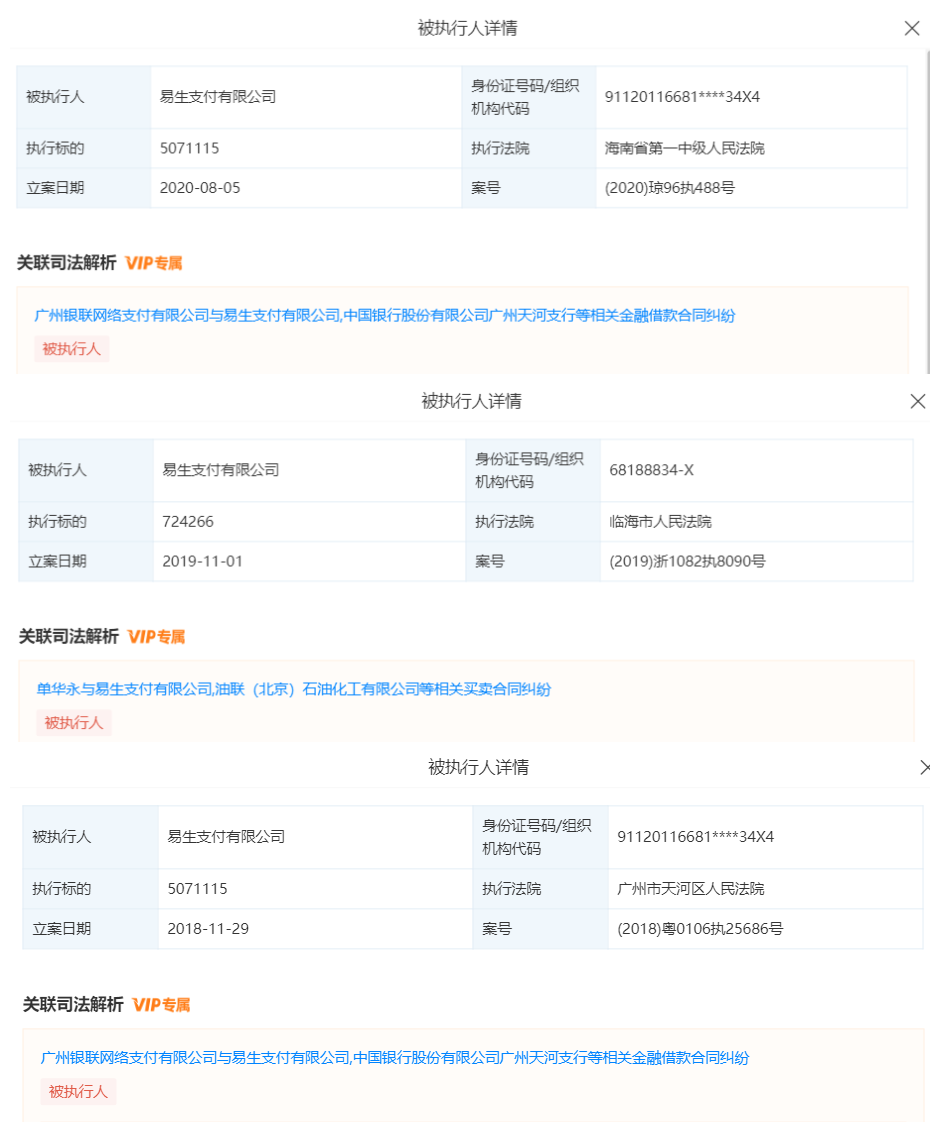940x1132 pixels.
Task: Click the 被执行人 tag in the 2020 case analysis
Action: [71, 349]
